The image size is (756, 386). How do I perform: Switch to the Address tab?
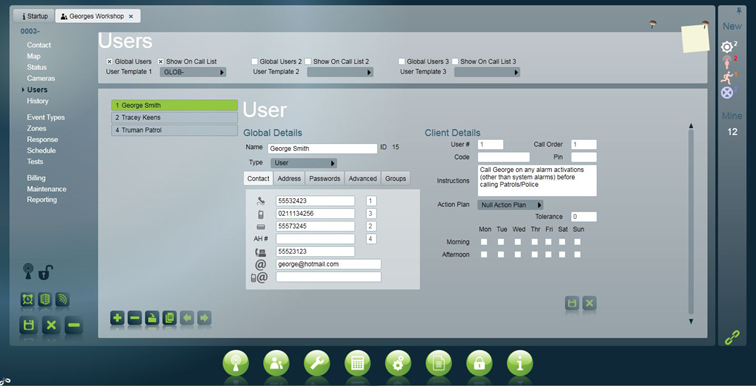point(289,178)
